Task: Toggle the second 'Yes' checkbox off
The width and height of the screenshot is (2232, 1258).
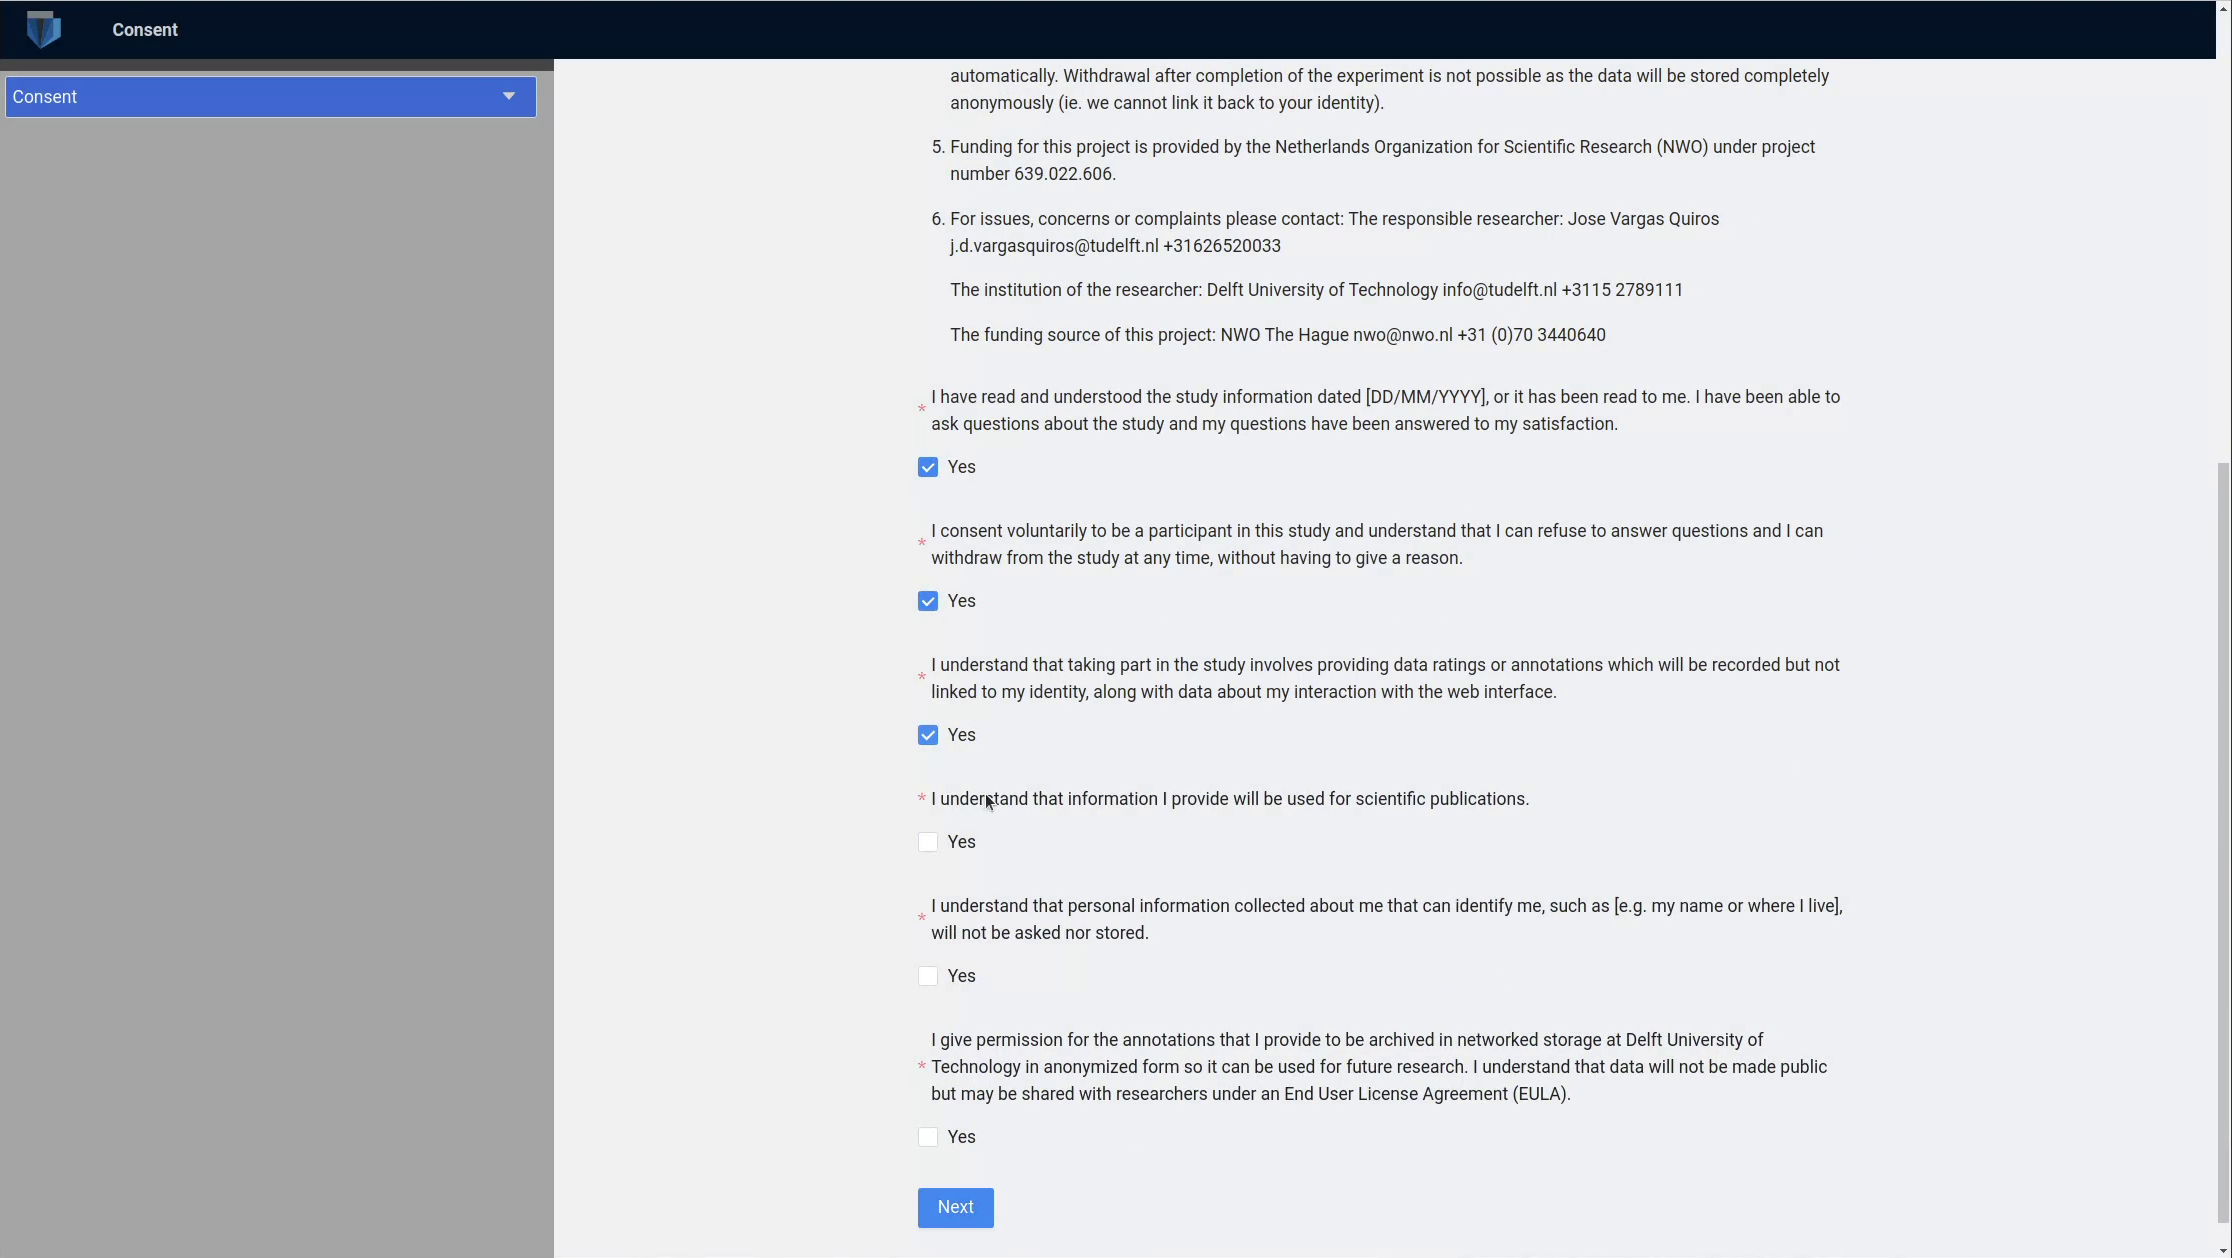Action: [926, 601]
